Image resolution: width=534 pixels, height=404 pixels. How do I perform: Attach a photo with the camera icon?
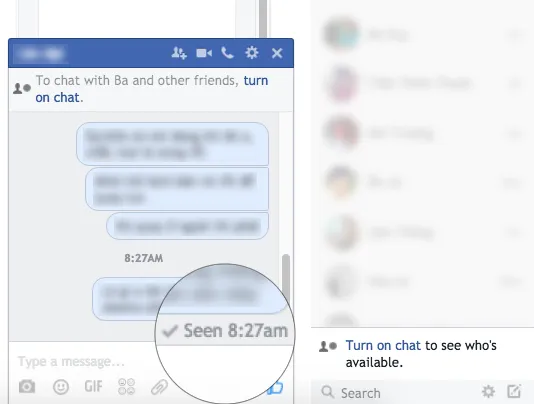click(27, 387)
